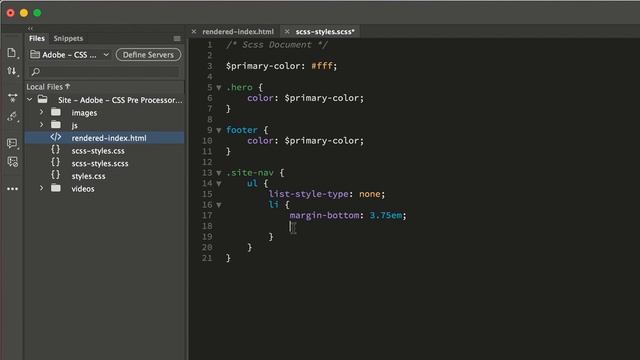Viewport: 640px width, 360px height.
Task: Click the 3.75em value on line 17
Action: (x=386, y=215)
